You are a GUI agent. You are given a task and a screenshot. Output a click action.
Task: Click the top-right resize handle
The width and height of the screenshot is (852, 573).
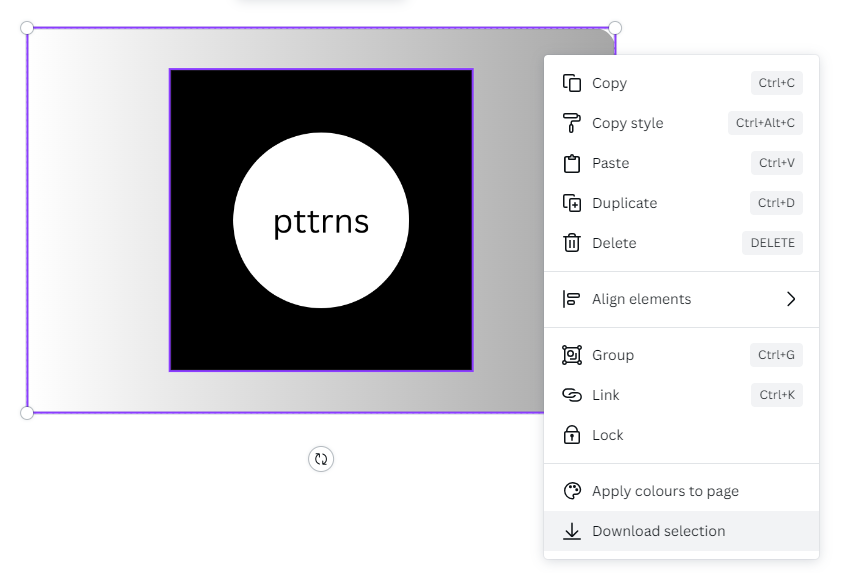click(x=615, y=28)
